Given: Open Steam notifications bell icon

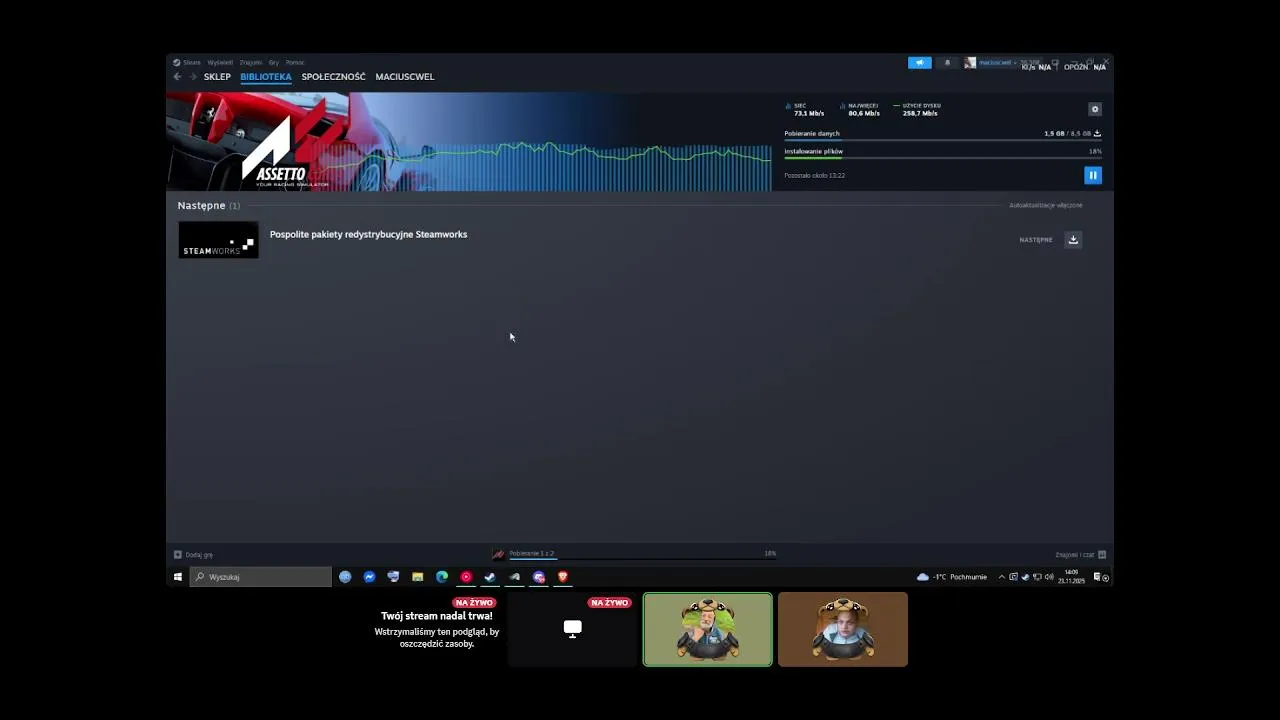Looking at the screenshot, I should (948, 63).
